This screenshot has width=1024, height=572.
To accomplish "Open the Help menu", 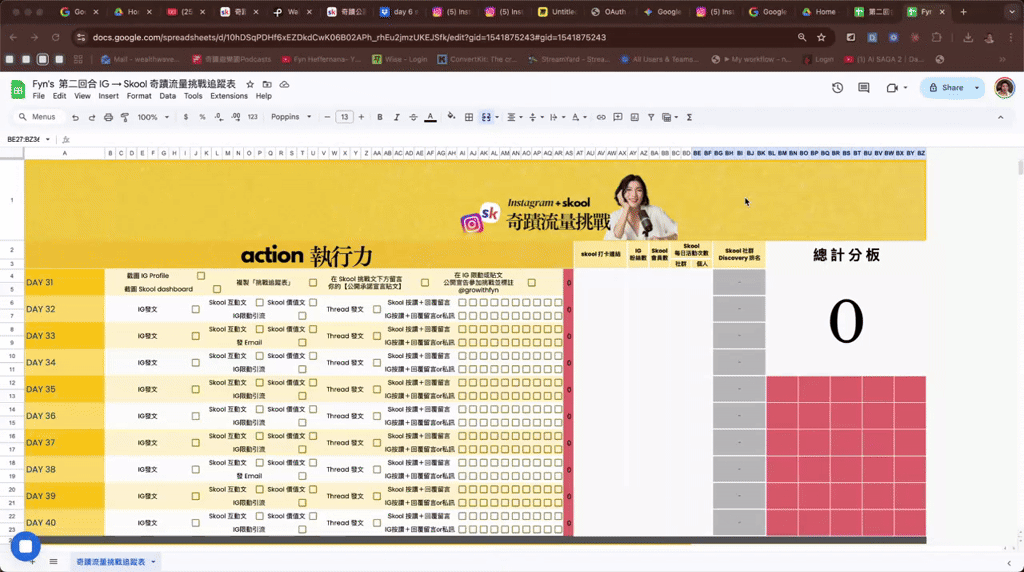I will pos(264,96).
